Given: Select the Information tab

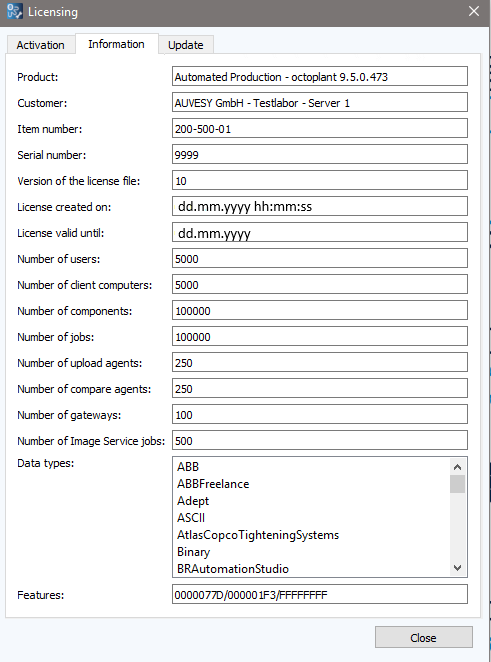Looking at the screenshot, I should click(117, 44).
